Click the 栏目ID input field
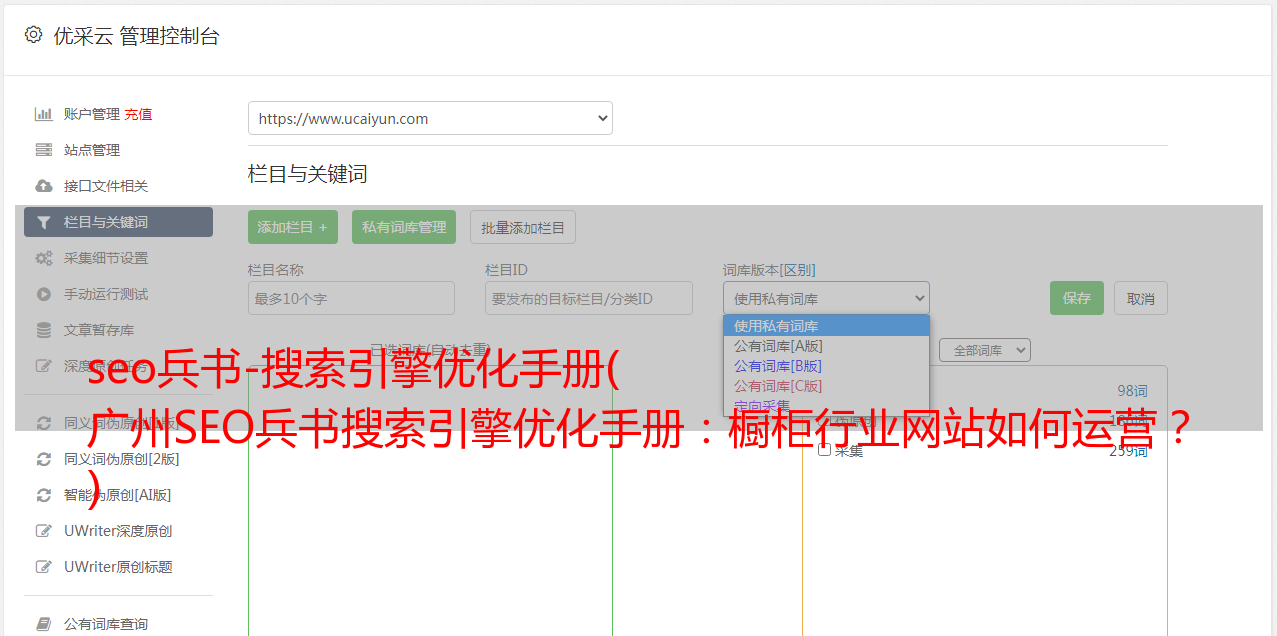The height and width of the screenshot is (636, 1277). click(589, 298)
